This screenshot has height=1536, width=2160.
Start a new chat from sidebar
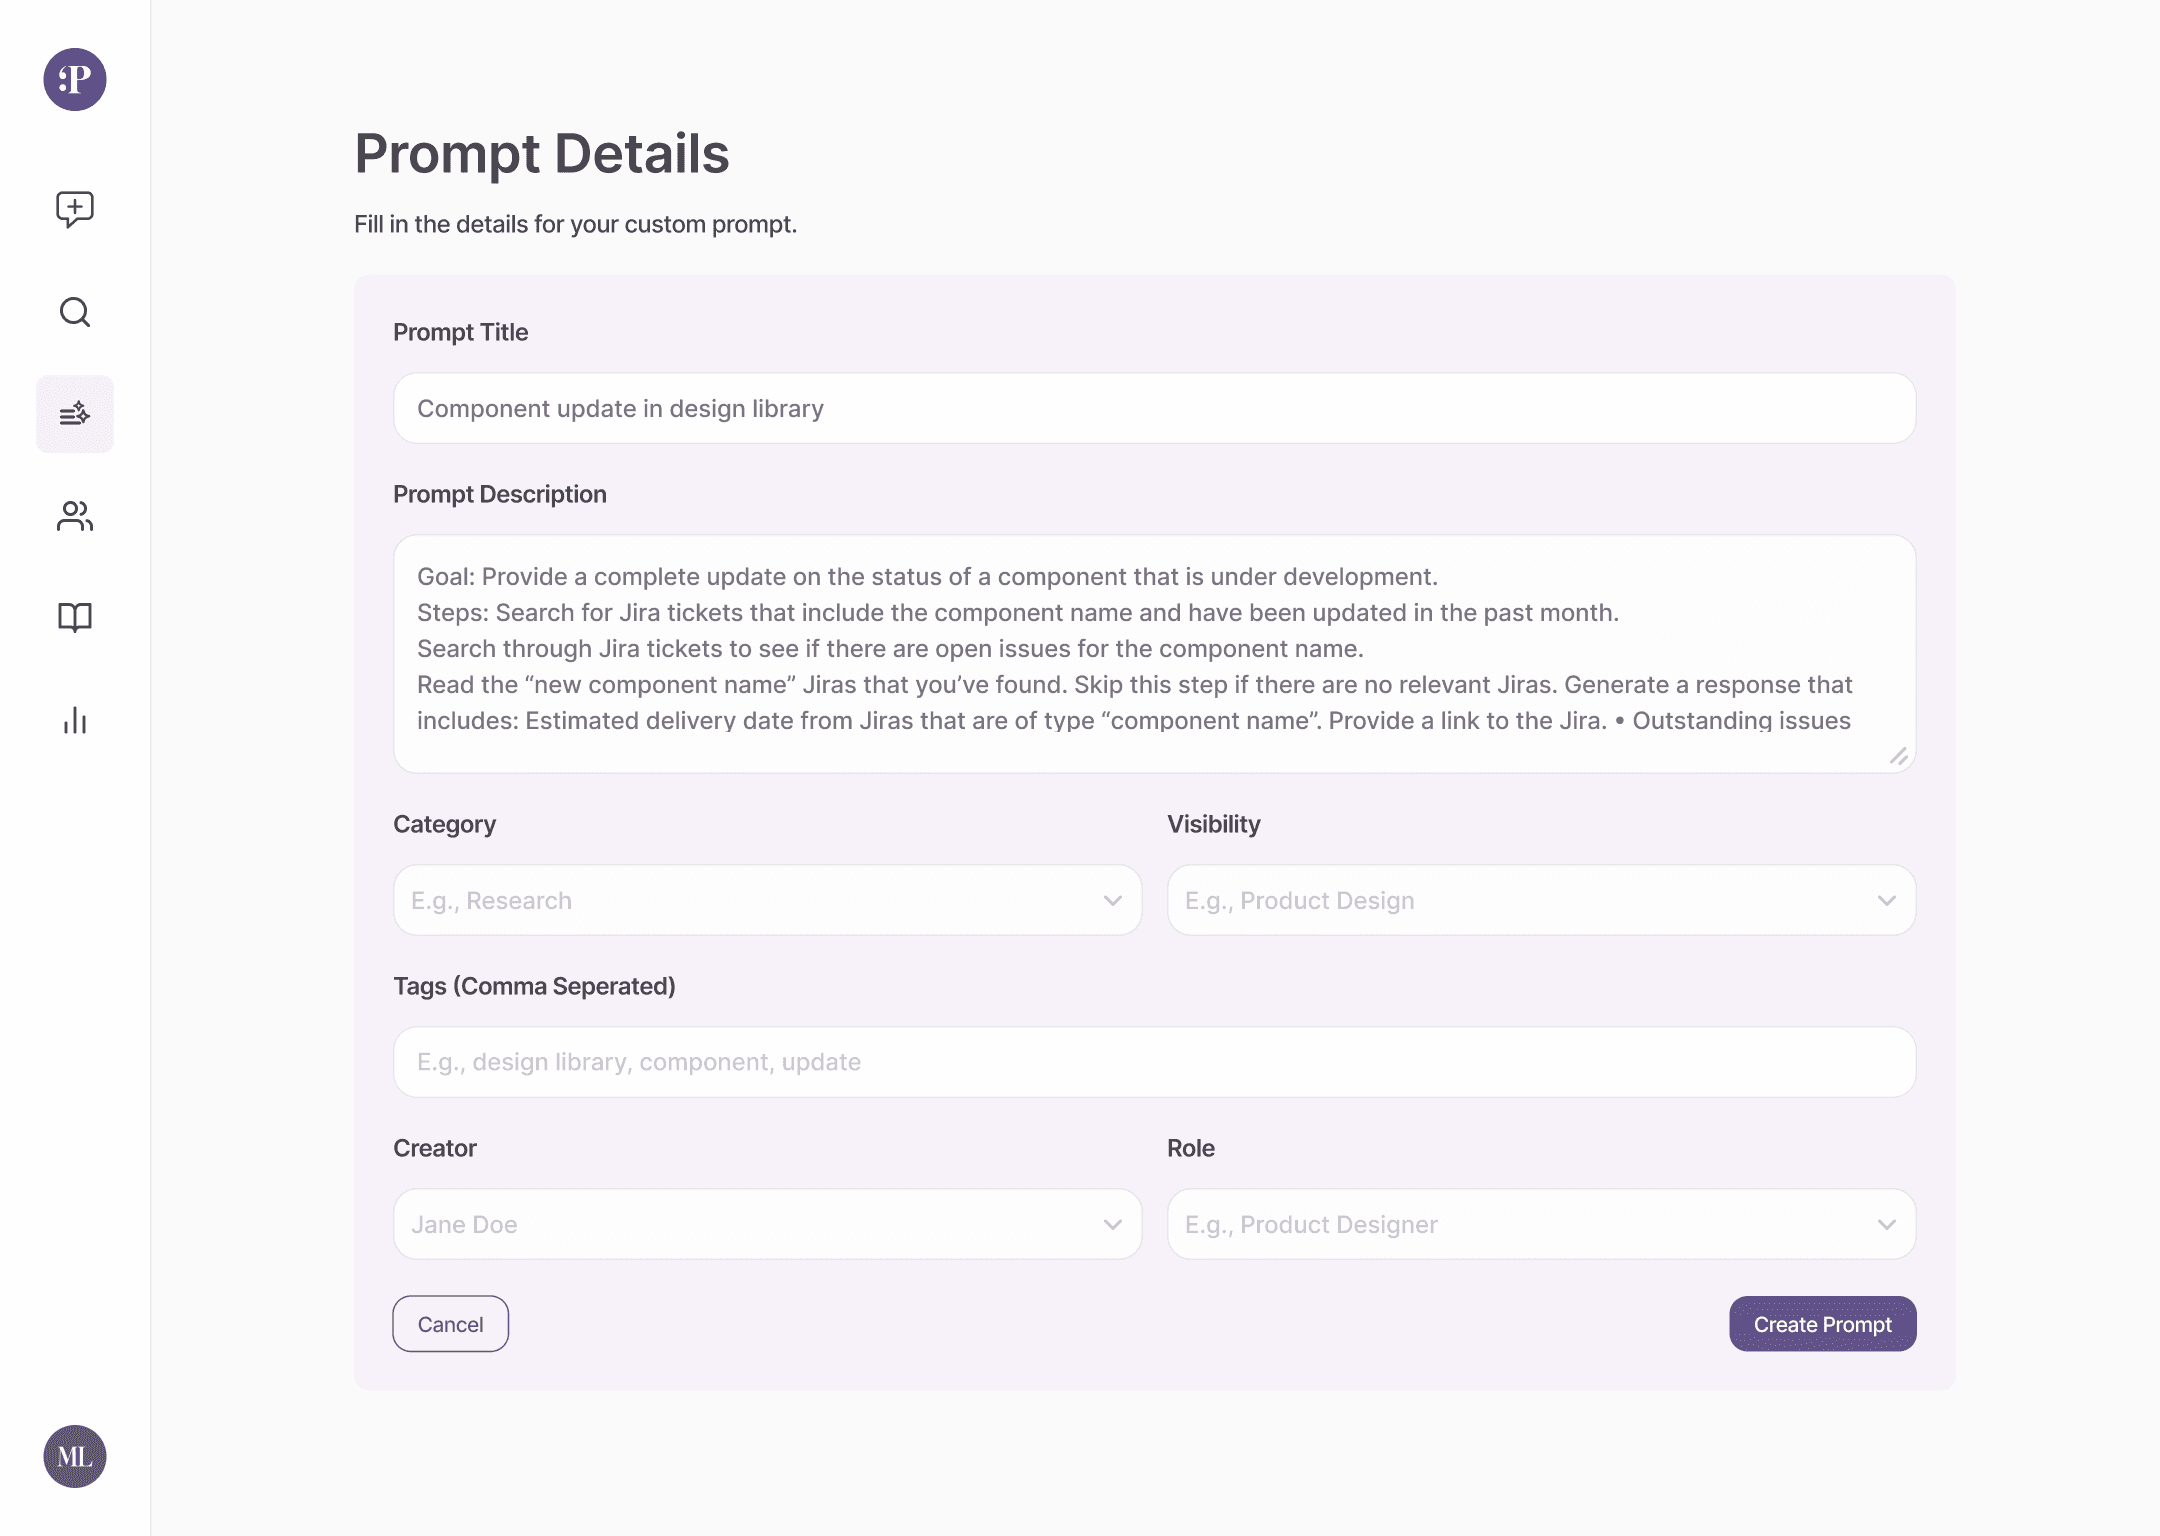tap(75, 209)
